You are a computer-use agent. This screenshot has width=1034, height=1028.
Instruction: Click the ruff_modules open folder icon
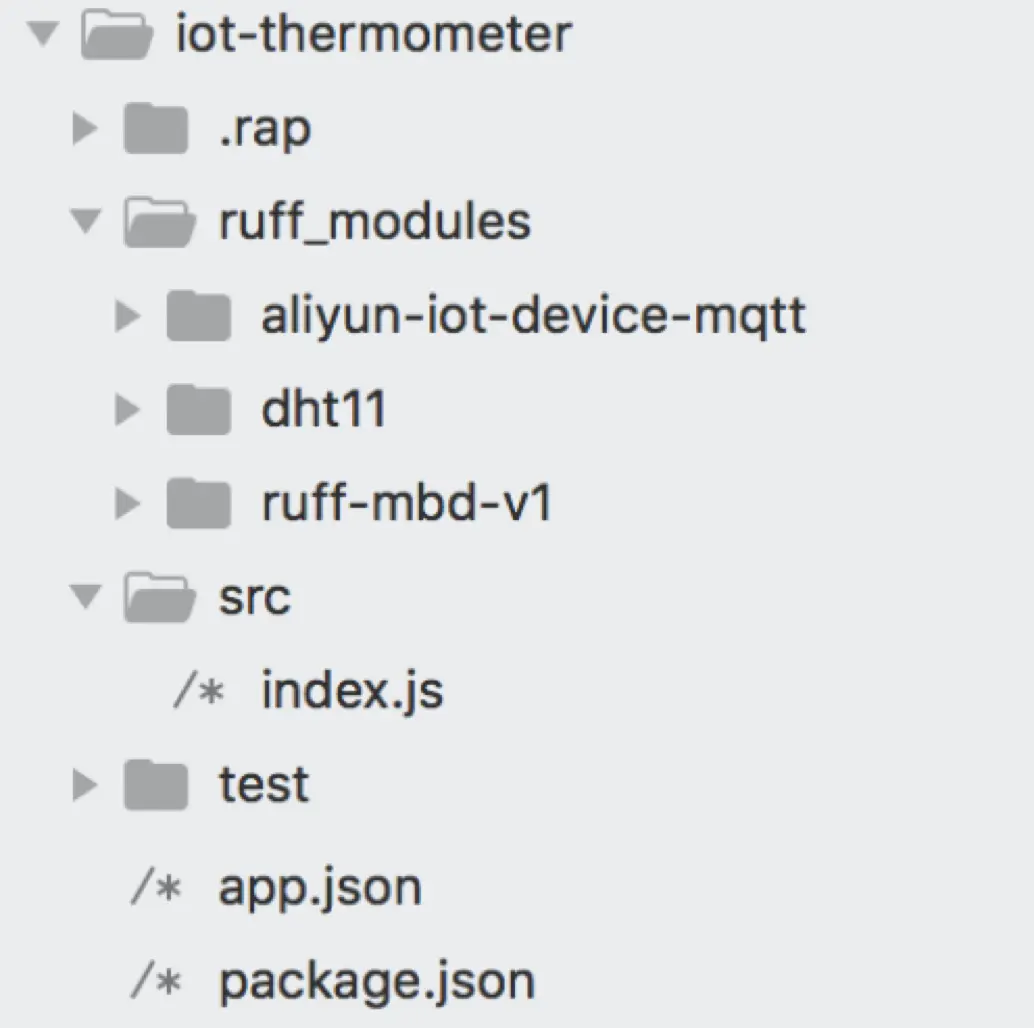pyautogui.click(x=158, y=223)
